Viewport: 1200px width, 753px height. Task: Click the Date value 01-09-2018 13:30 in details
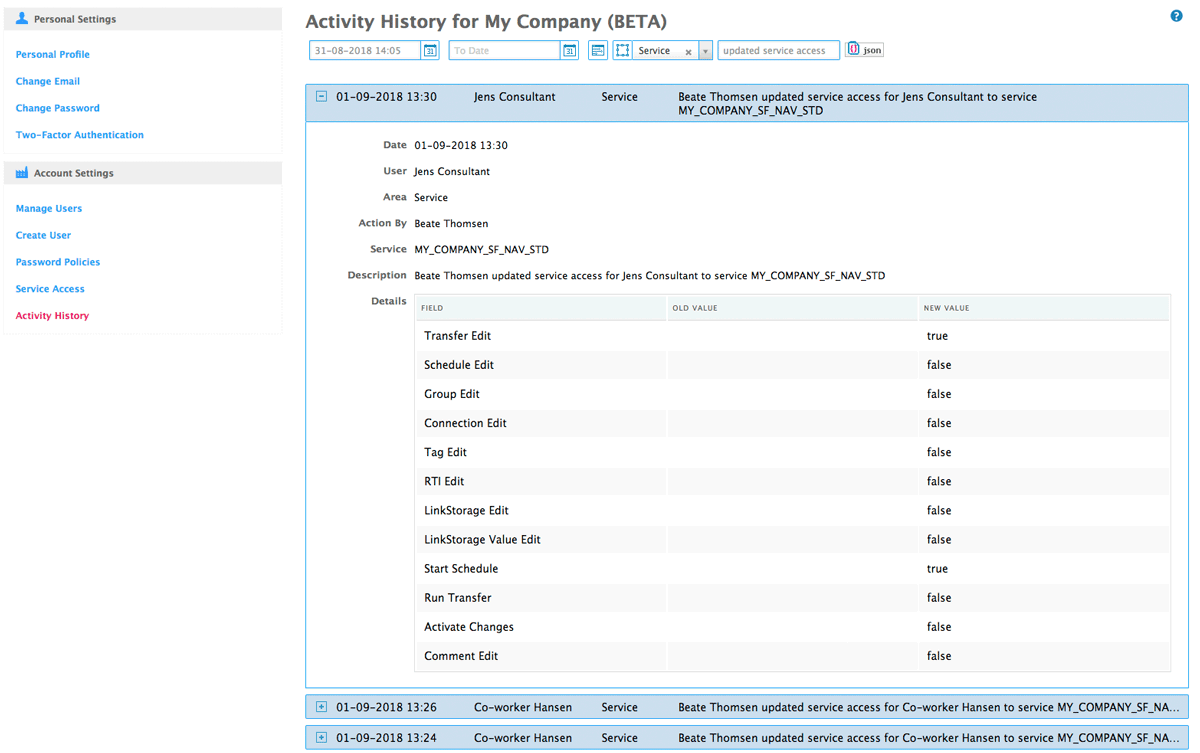pyautogui.click(x=461, y=146)
